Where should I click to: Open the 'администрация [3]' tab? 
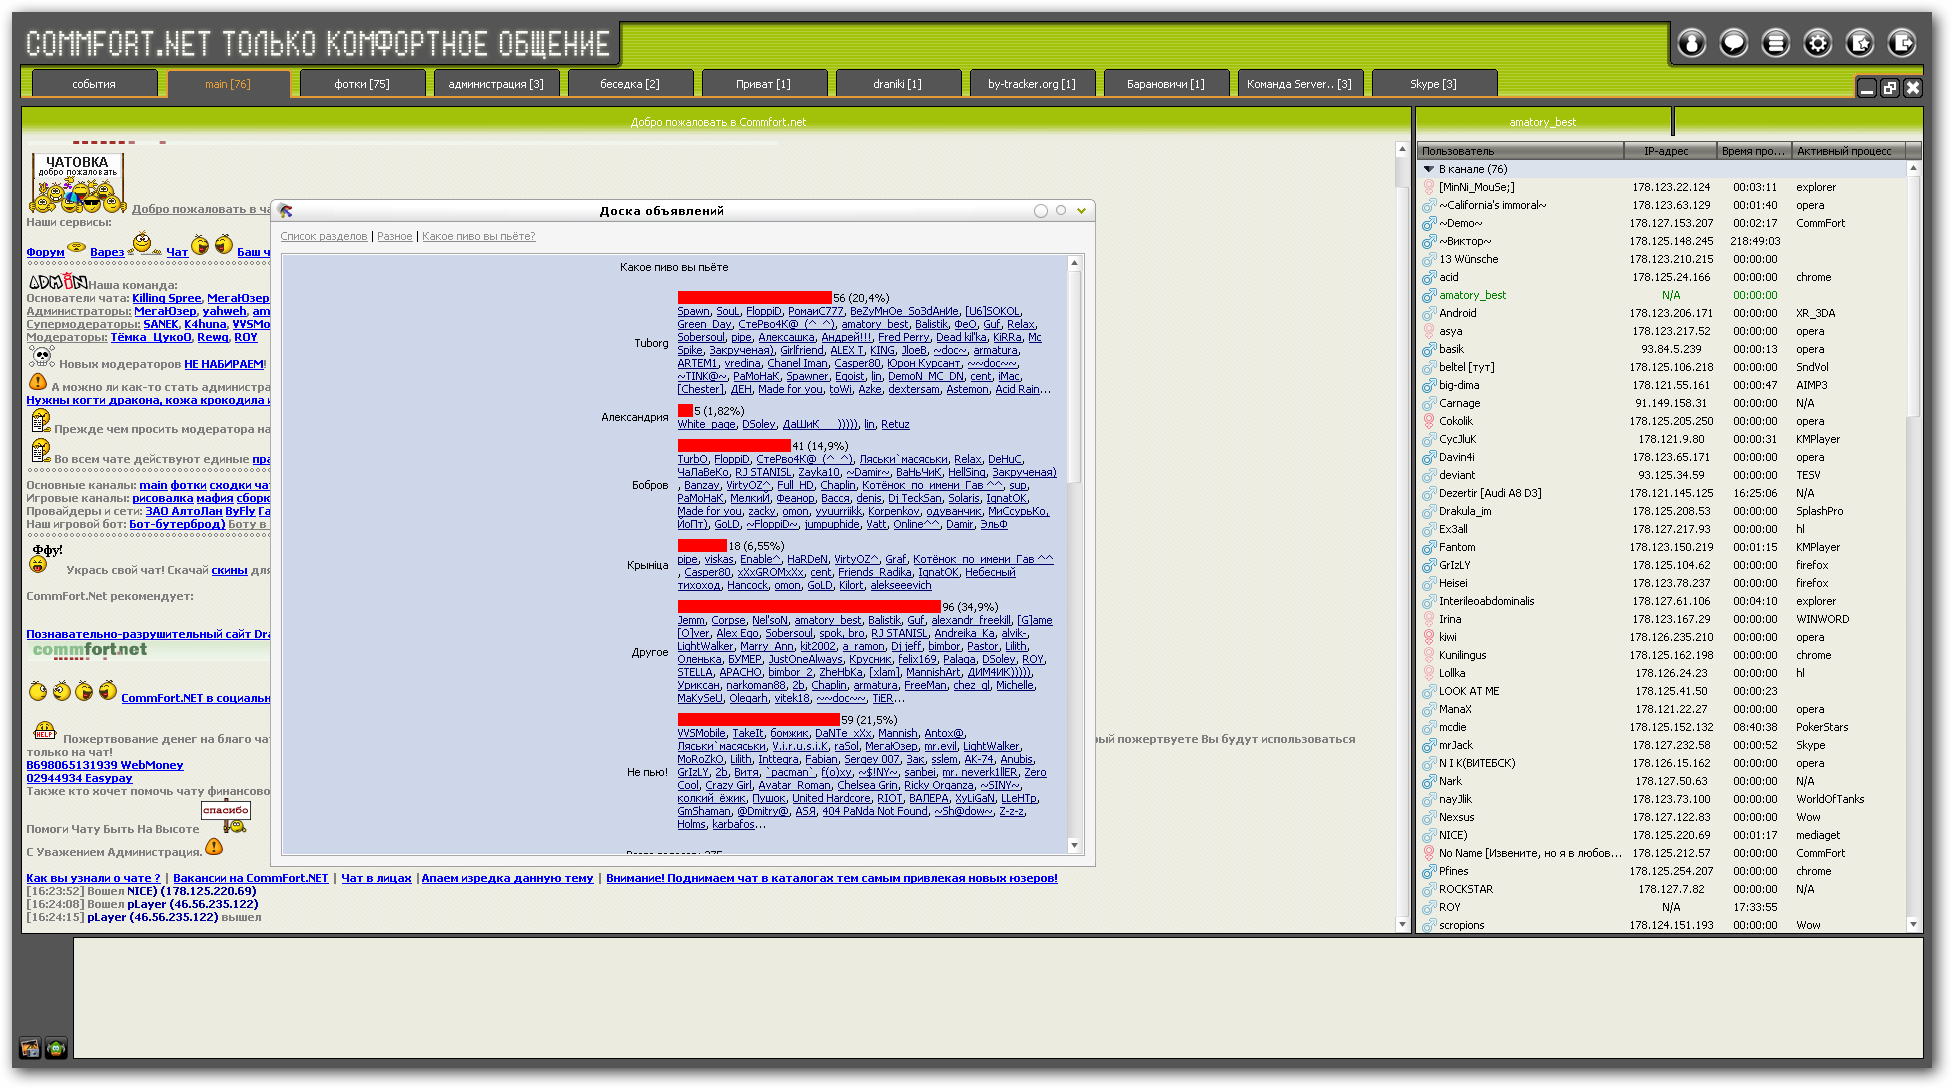[x=496, y=84]
